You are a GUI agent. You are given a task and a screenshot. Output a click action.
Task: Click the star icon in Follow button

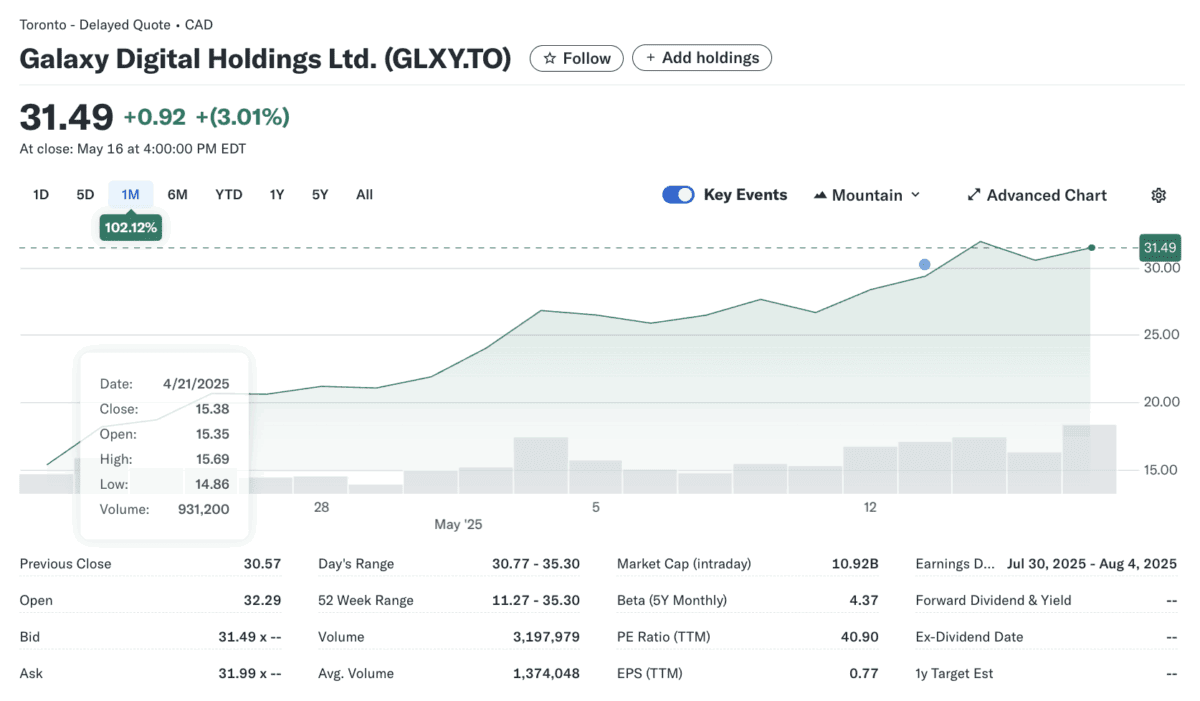click(549, 58)
